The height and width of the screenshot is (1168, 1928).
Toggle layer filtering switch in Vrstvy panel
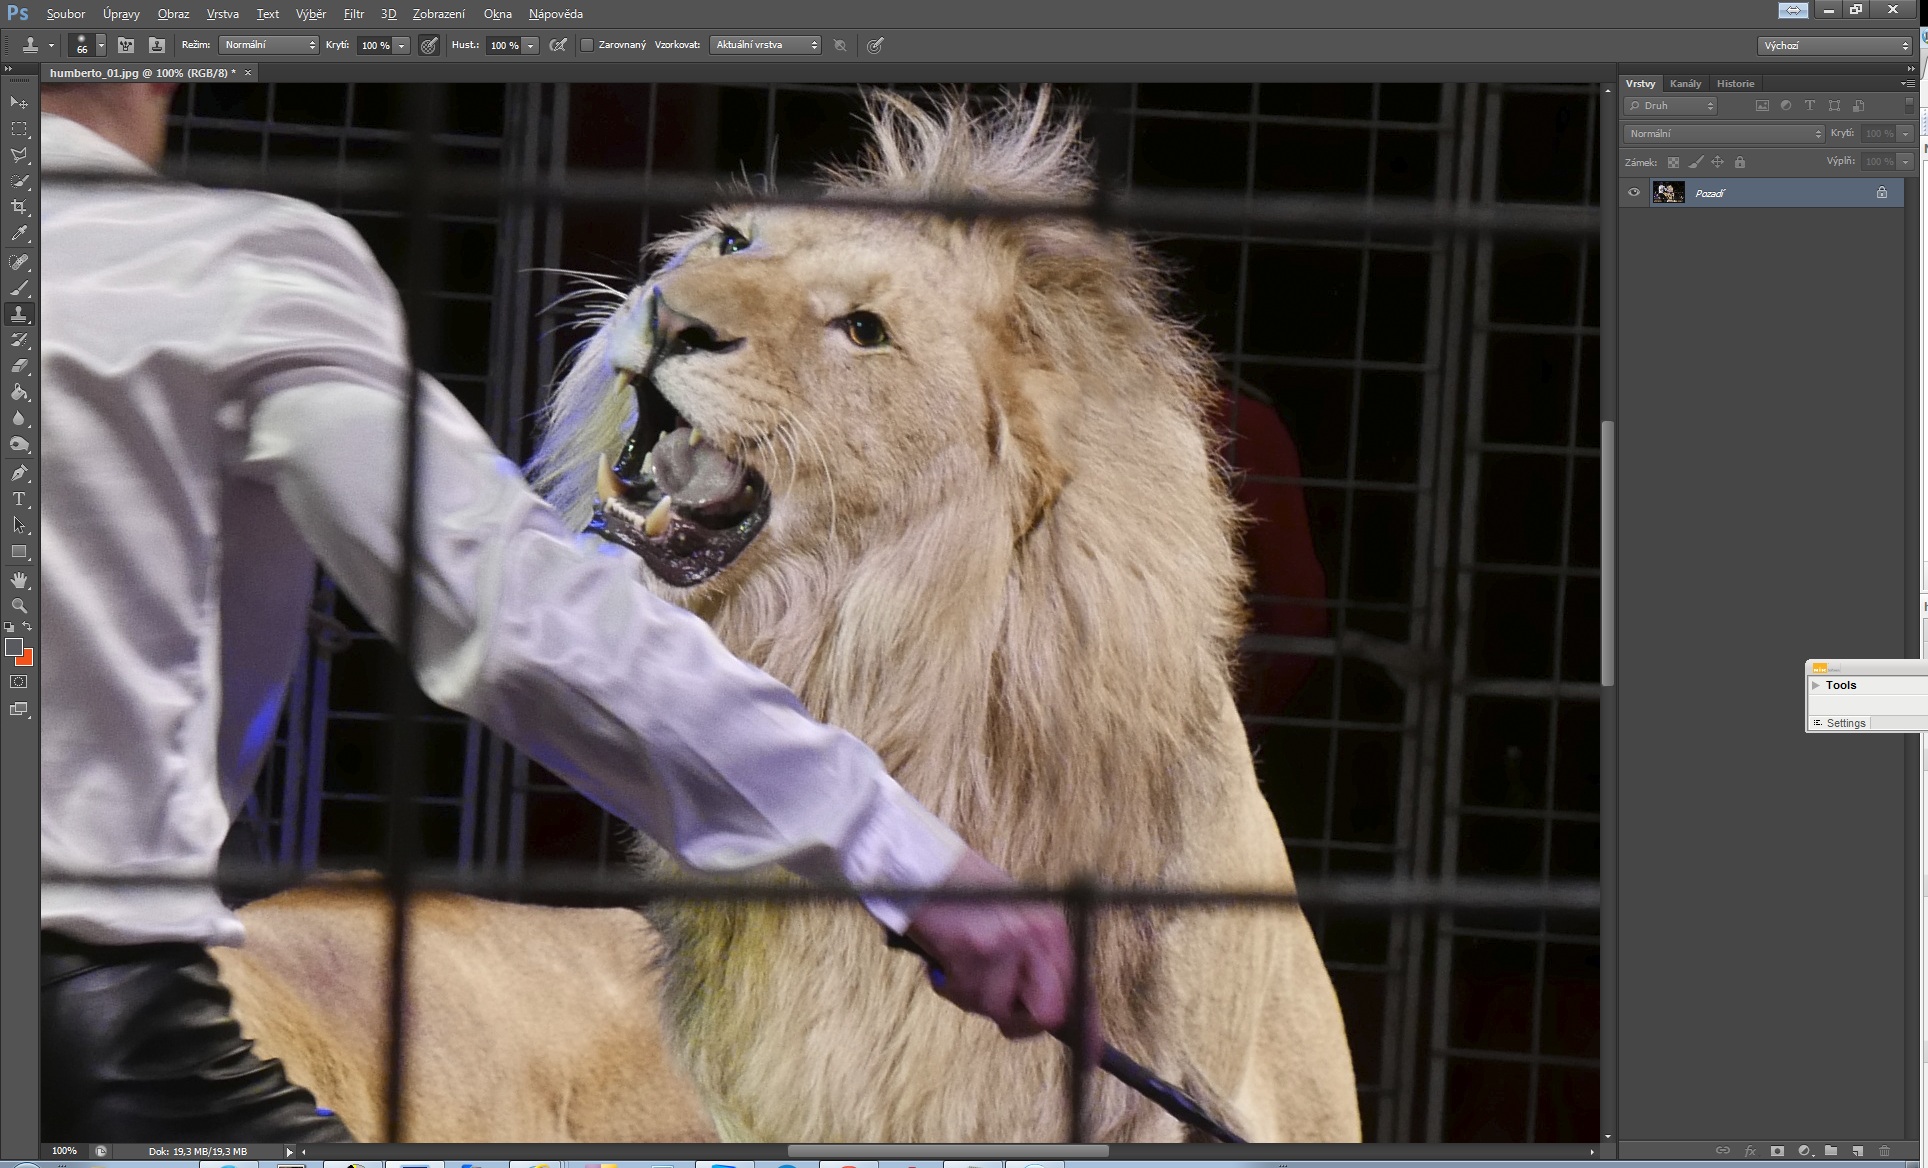click(1908, 104)
